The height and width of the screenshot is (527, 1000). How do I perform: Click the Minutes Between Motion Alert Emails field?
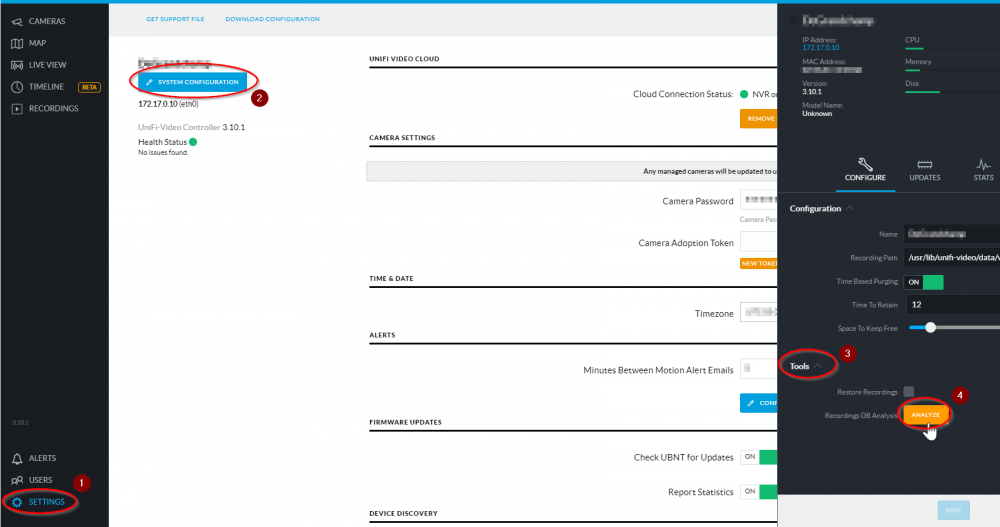coord(758,369)
